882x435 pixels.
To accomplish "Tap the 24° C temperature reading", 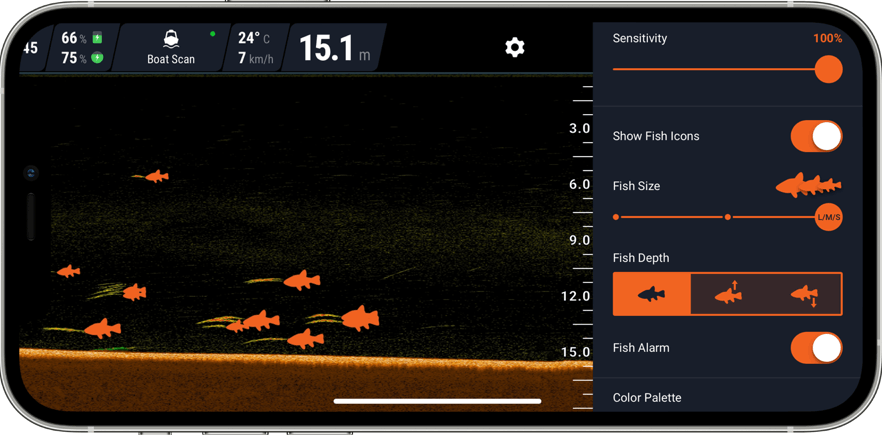I will tap(254, 38).
